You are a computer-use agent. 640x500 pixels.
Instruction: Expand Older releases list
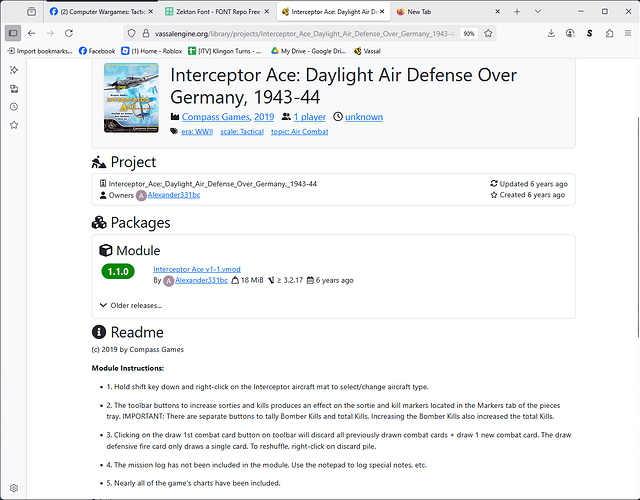[x=131, y=305]
